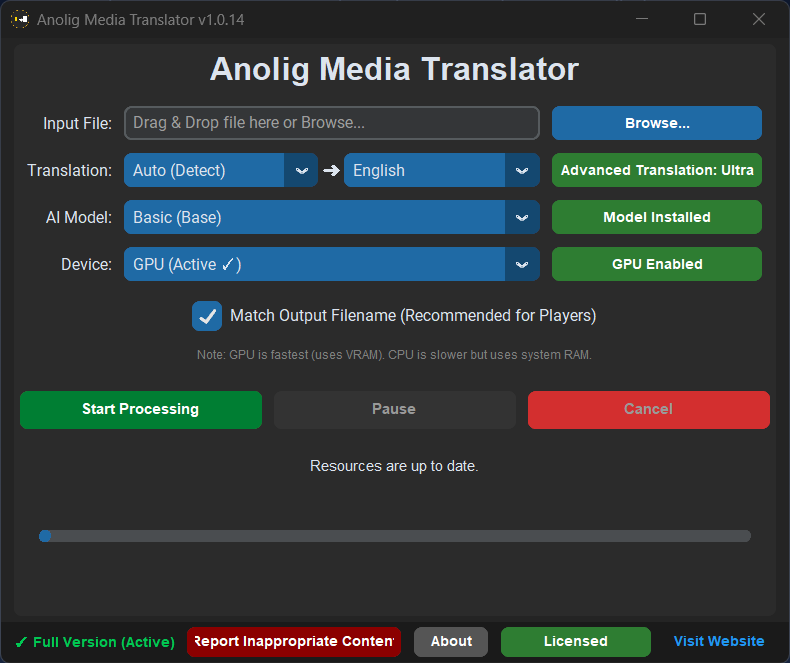This screenshot has height=663, width=790.
Task: Close the Anolig Media Translator window
Action: coord(759,19)
